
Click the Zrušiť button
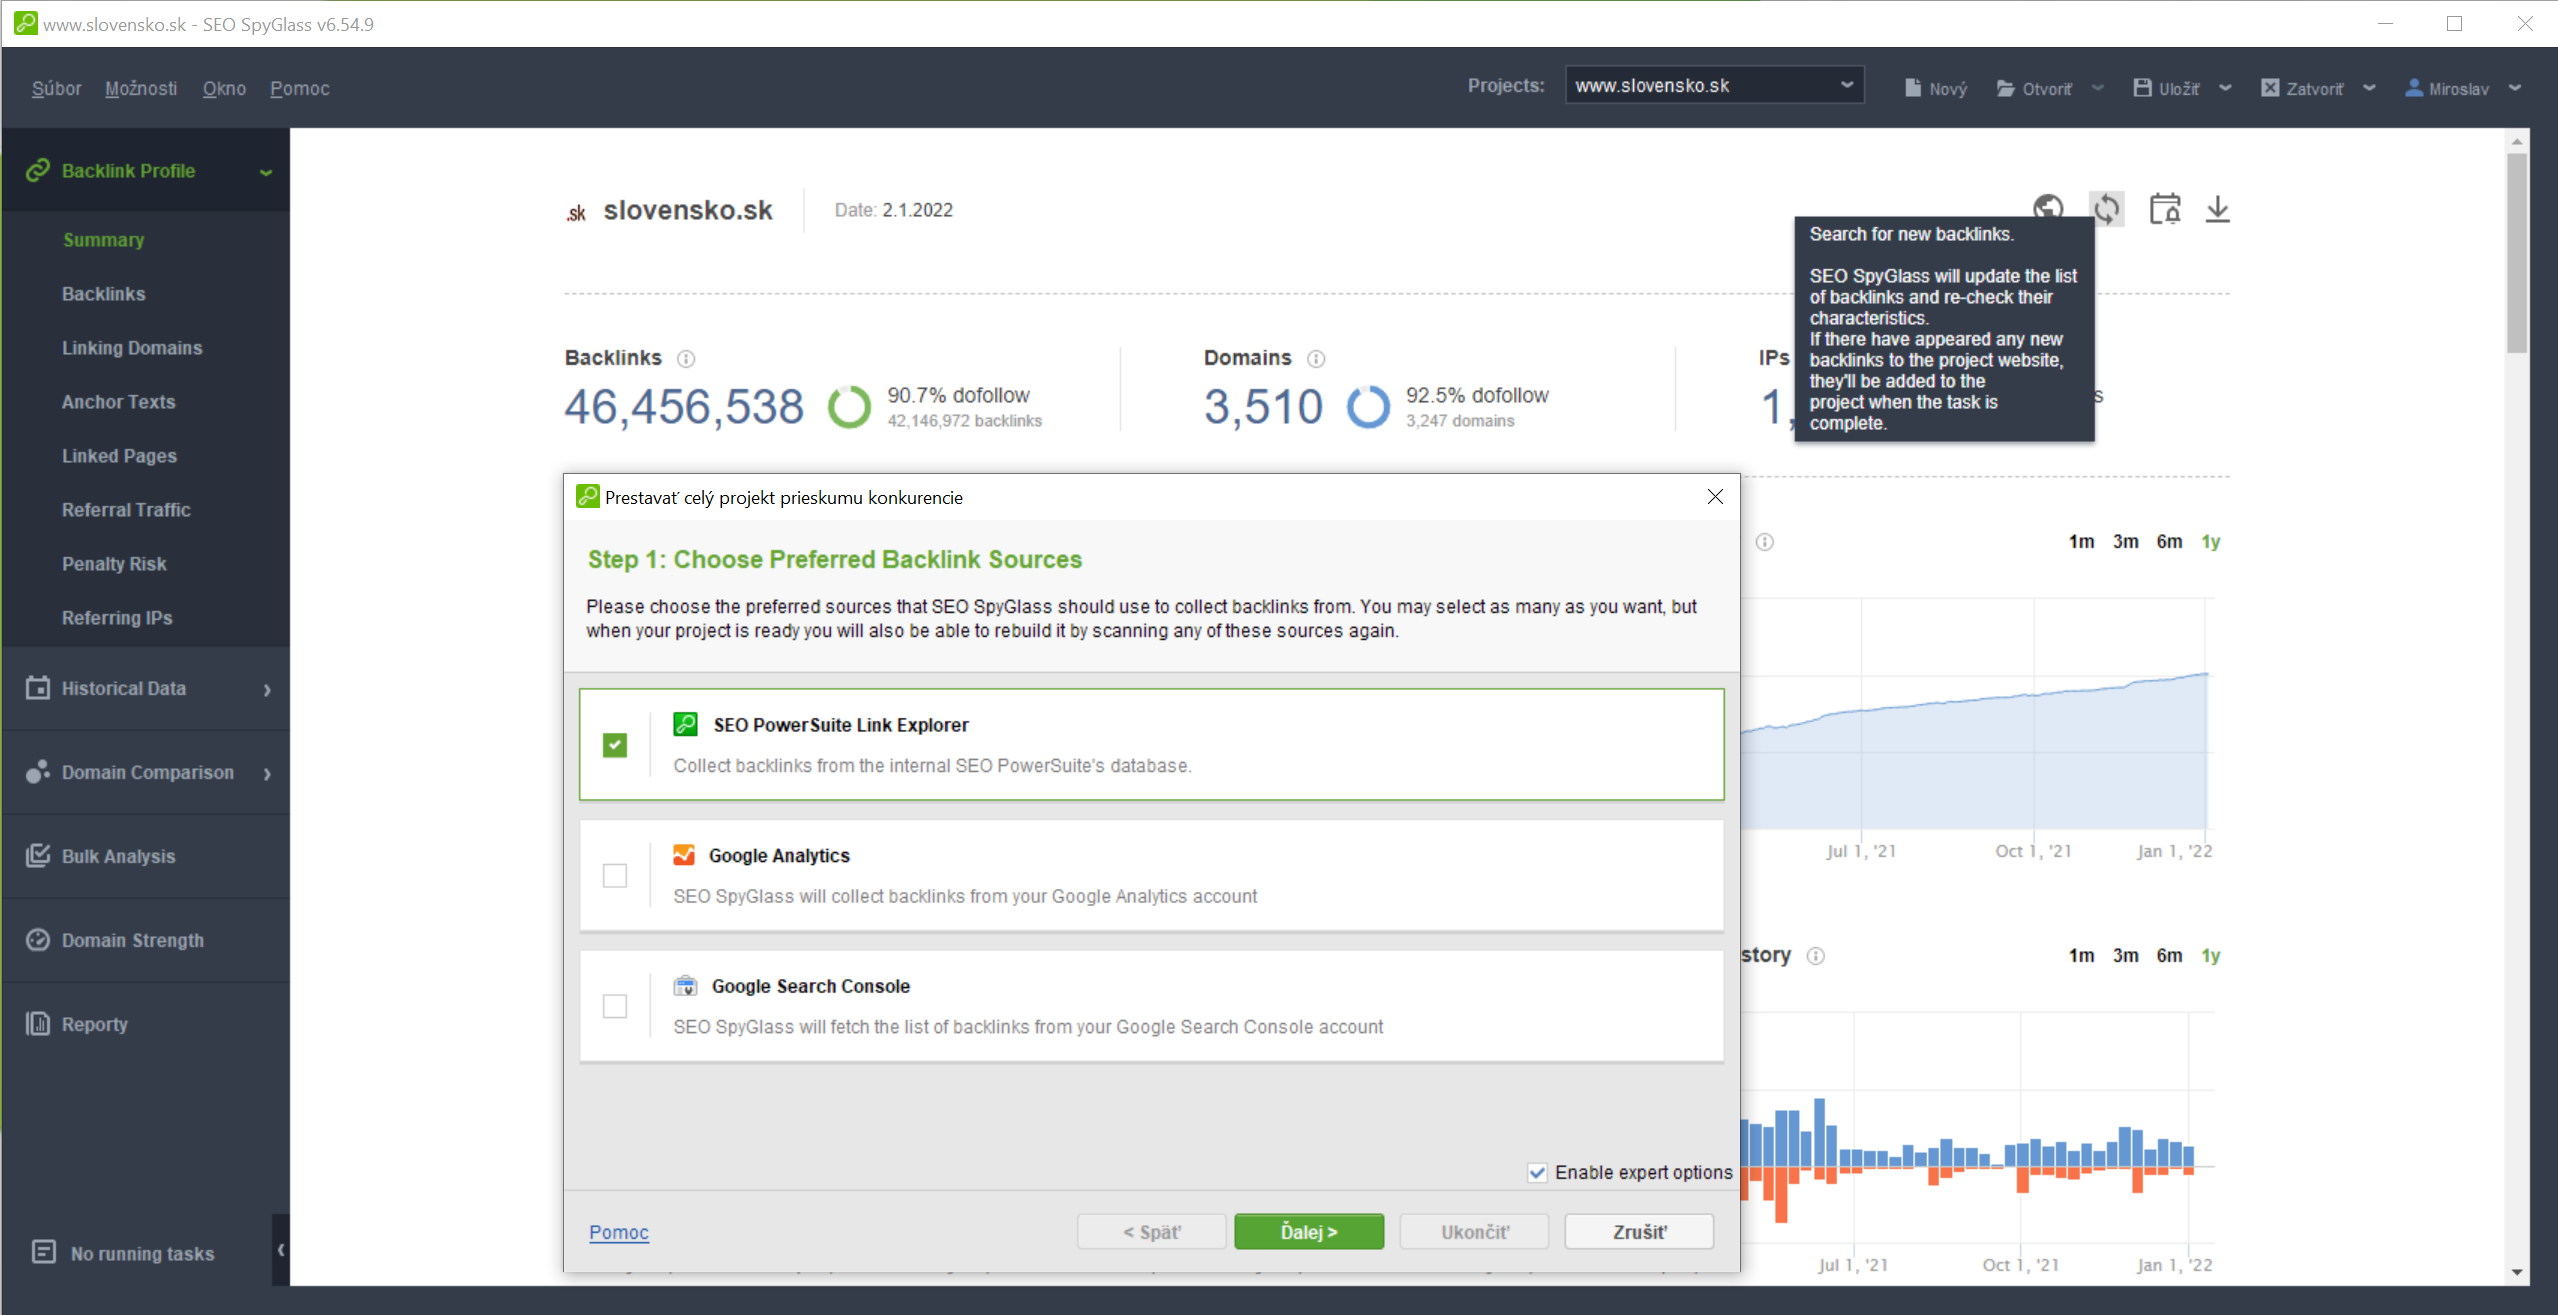click(x=1639, y=1232)
